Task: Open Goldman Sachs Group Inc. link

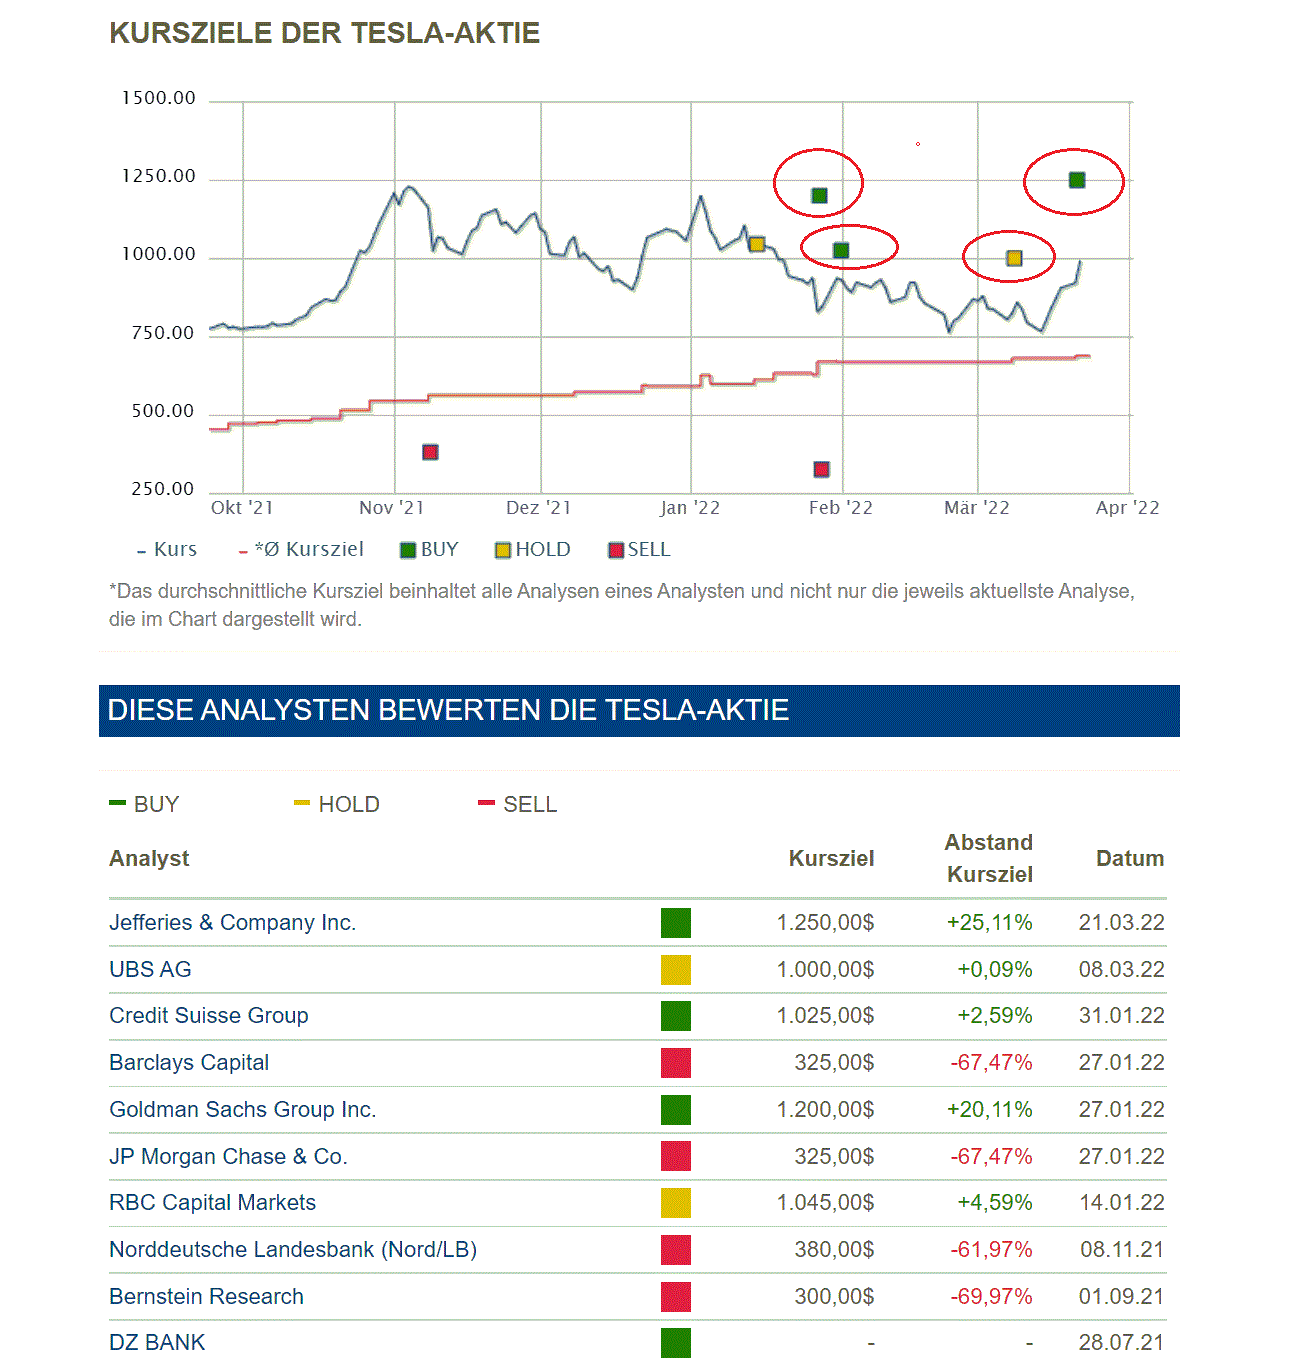Action: [242, 1109]
